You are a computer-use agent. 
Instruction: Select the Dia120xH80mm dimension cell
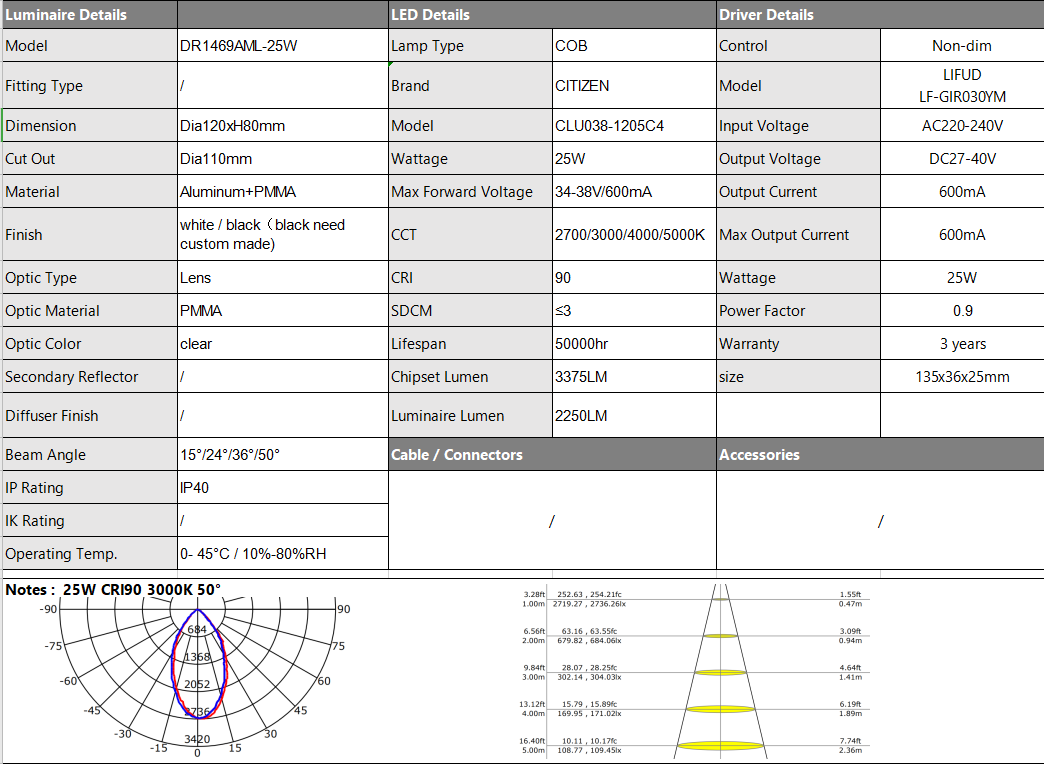[x=283, y=125]
